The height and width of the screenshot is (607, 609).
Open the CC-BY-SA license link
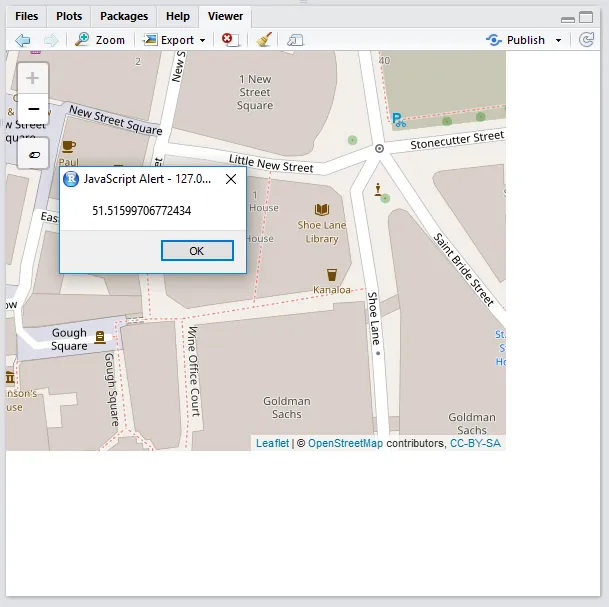[x=475, y=443]
